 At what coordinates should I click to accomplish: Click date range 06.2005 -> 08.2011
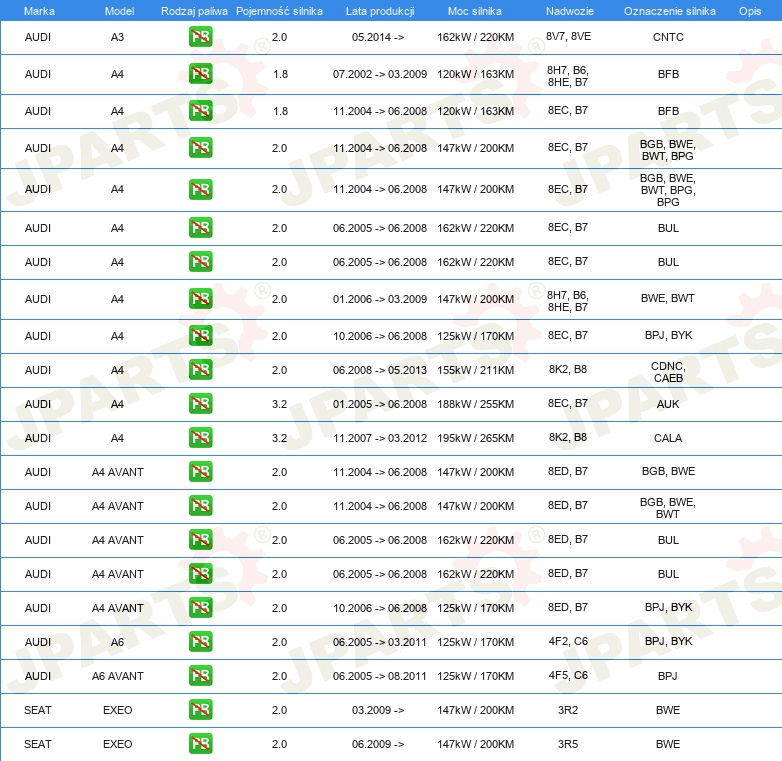[380, 676]
